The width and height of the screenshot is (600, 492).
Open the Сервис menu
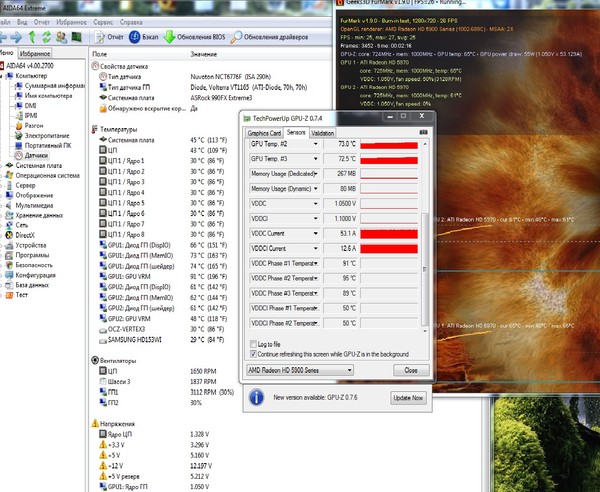tap(103, 22)
